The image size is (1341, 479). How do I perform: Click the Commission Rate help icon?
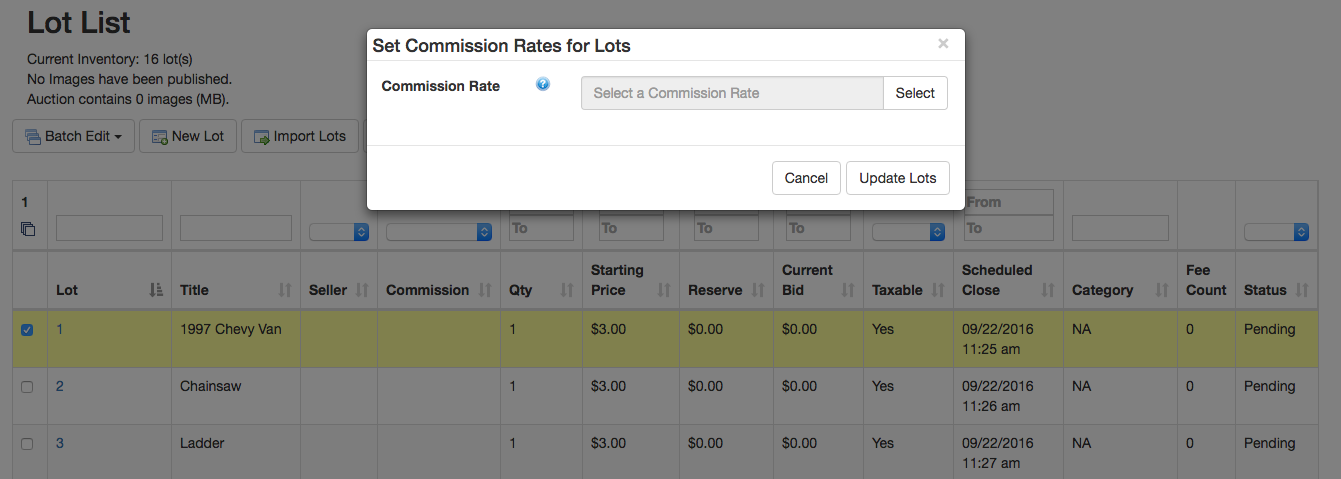543,85
